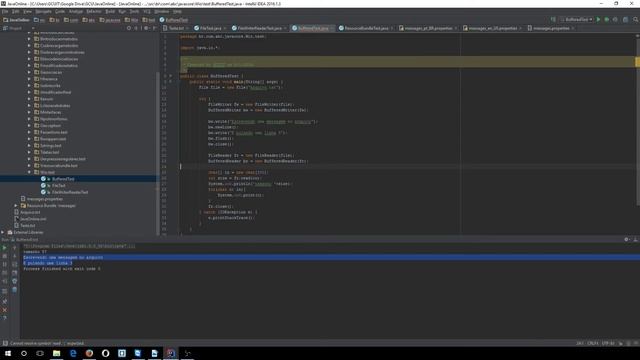Expand the resourcebundle.test package arrow

tap(29, 166)
